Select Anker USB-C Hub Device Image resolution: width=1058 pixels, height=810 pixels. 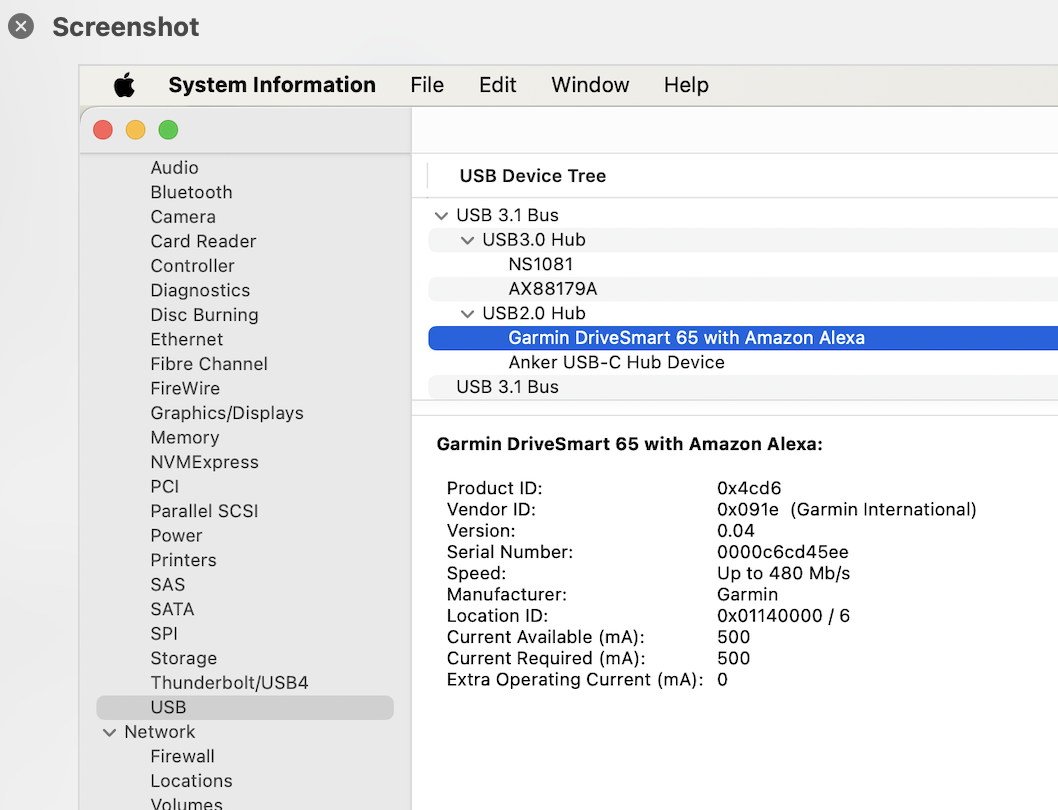(x=743, y=362)
